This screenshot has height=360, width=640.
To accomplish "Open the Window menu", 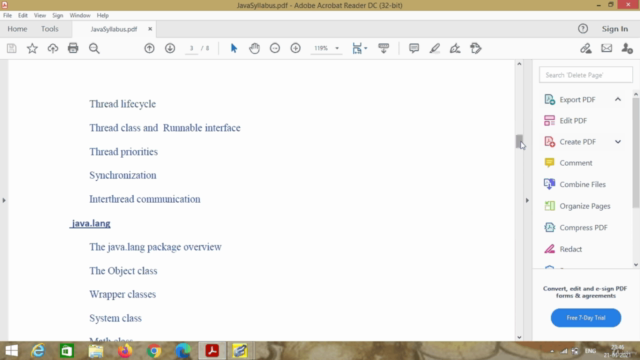I will (x=80, y=16).
